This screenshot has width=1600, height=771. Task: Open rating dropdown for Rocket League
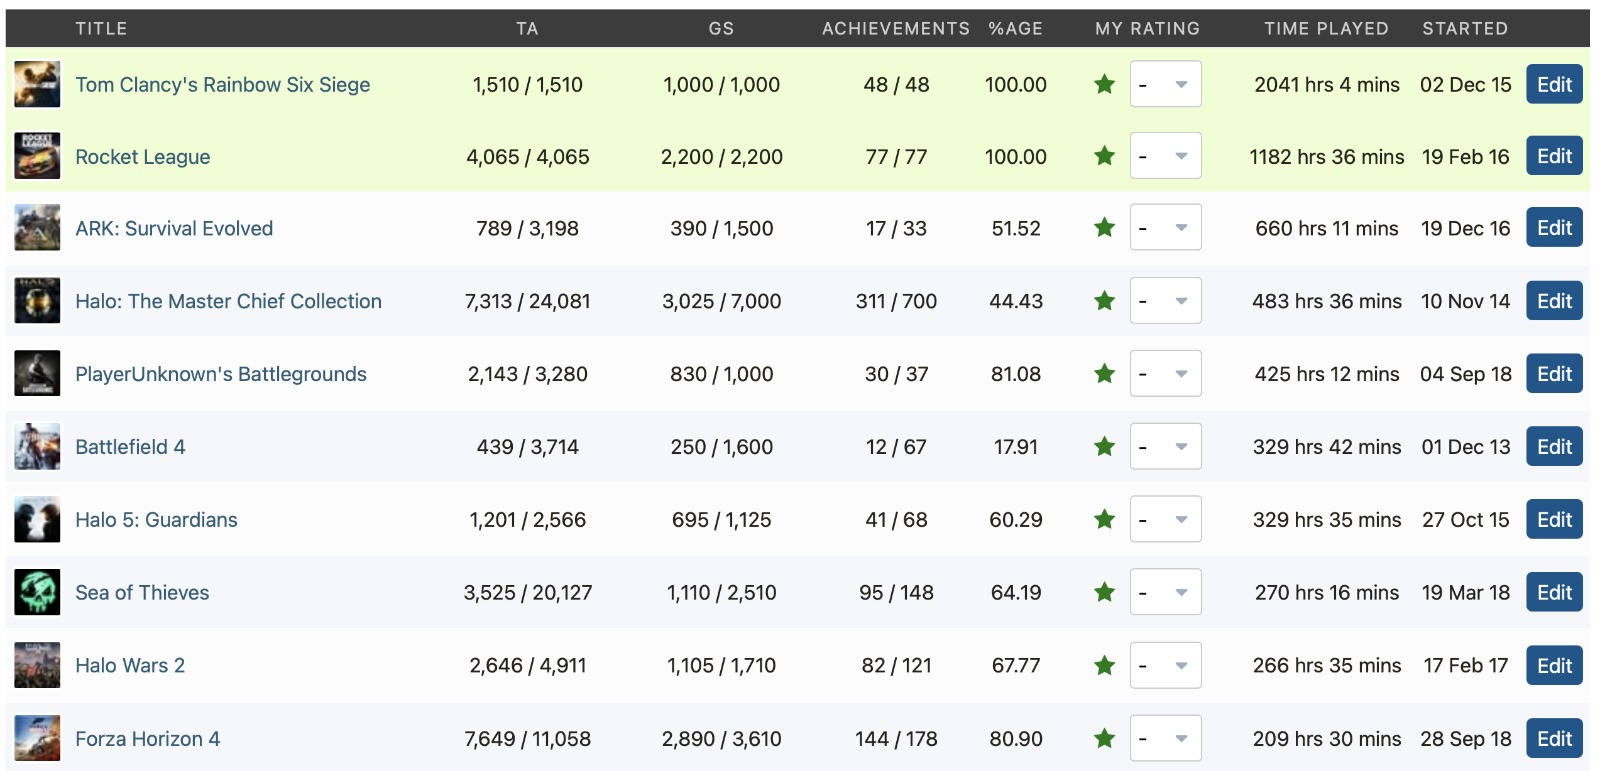click(1165, 156)
